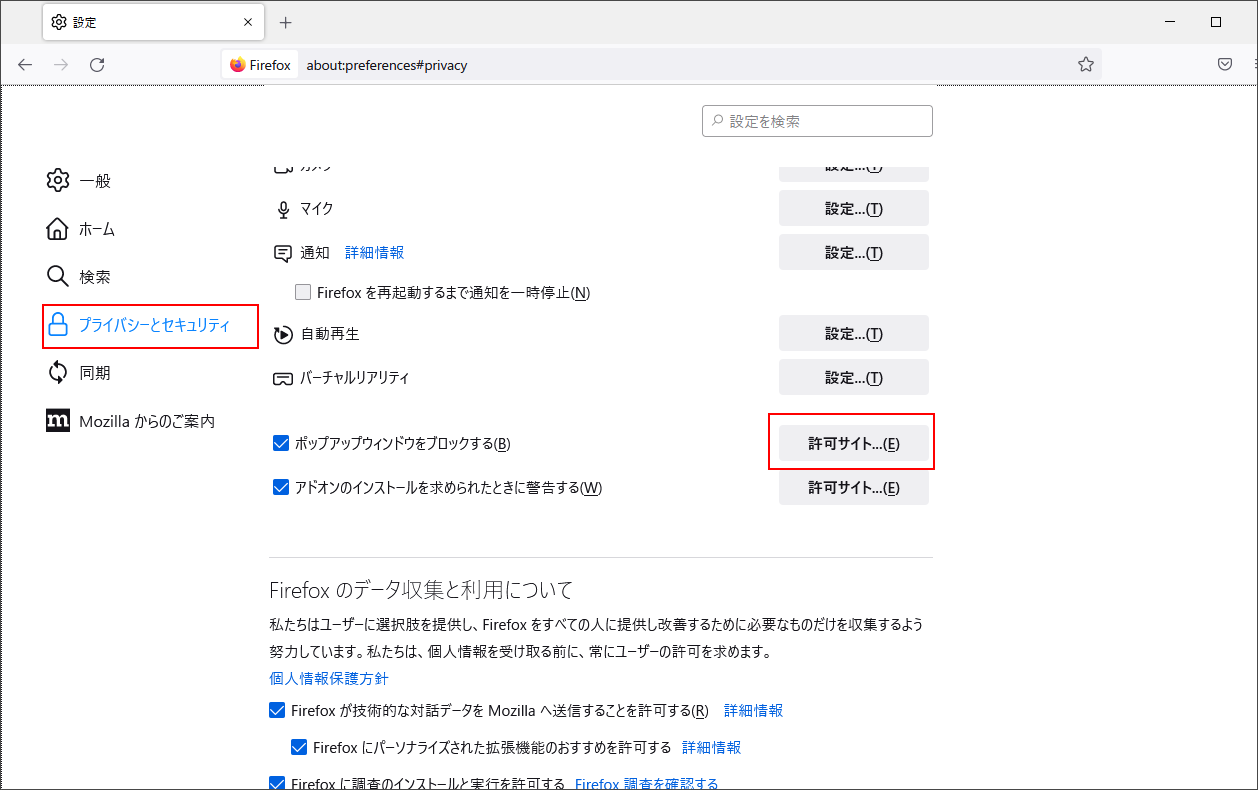Click the 設定を検索 search field
1258x790 pixels.
[x=817, y=120]
